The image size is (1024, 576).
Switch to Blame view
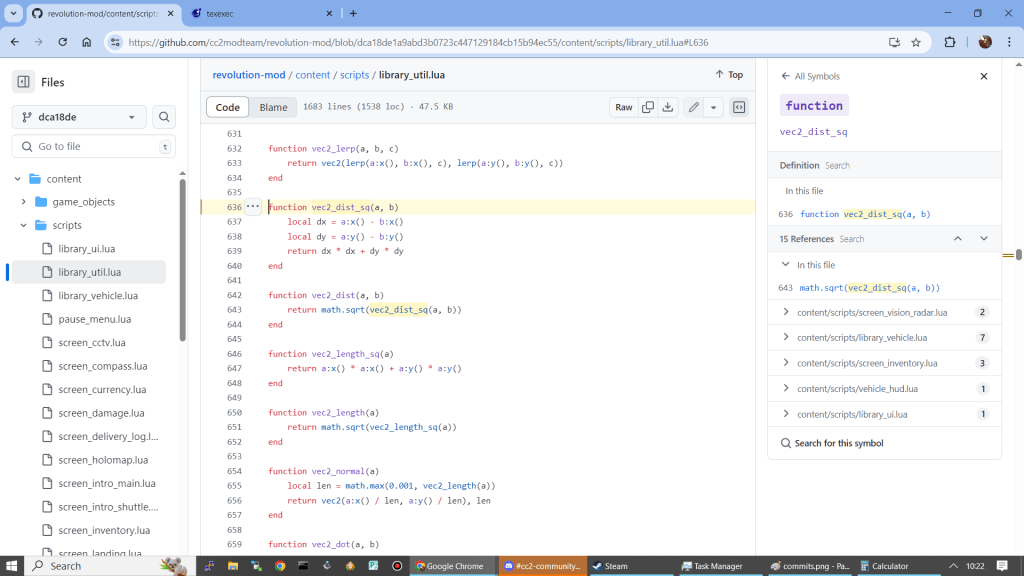tap(273, 107)
